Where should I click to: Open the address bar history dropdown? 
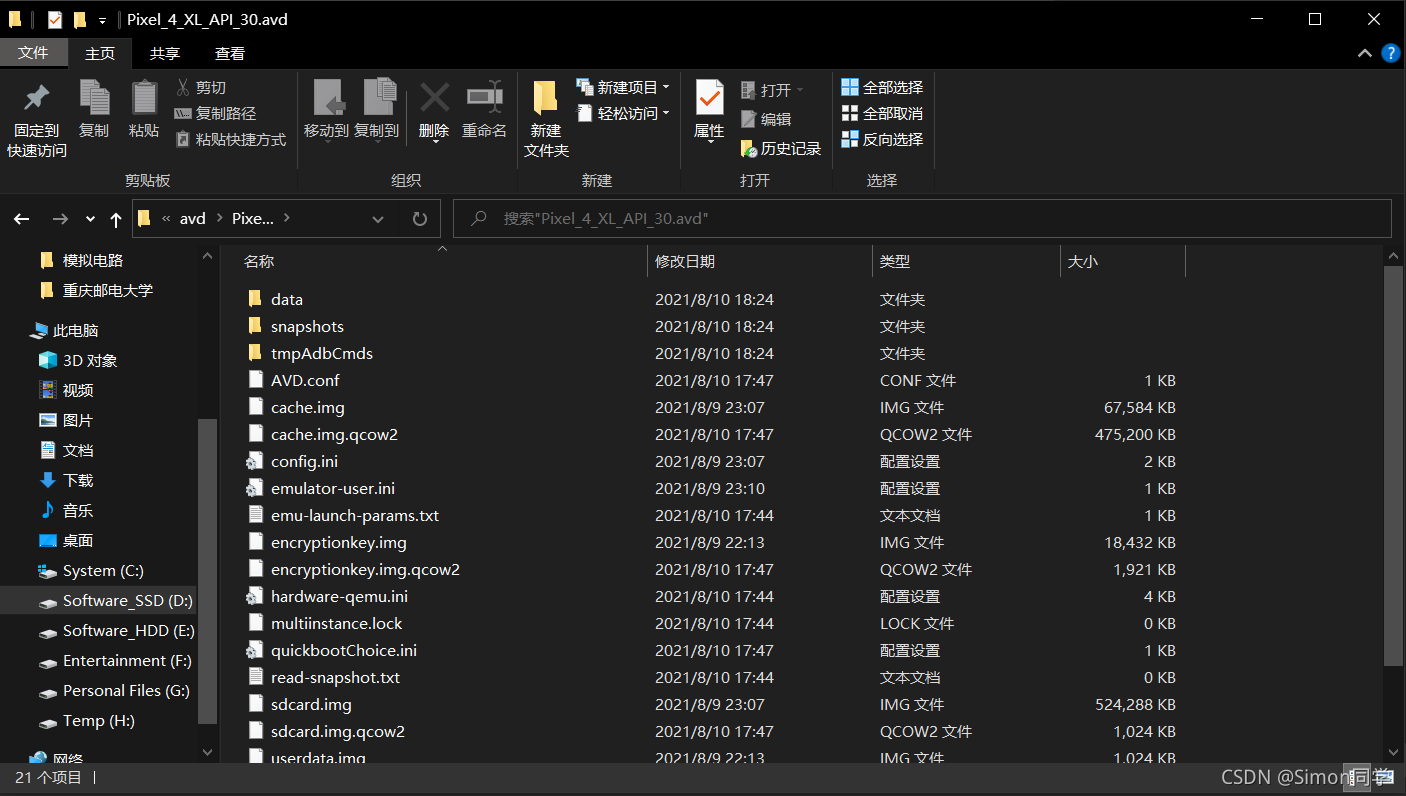pyautogui.click(x=378, y=219)
